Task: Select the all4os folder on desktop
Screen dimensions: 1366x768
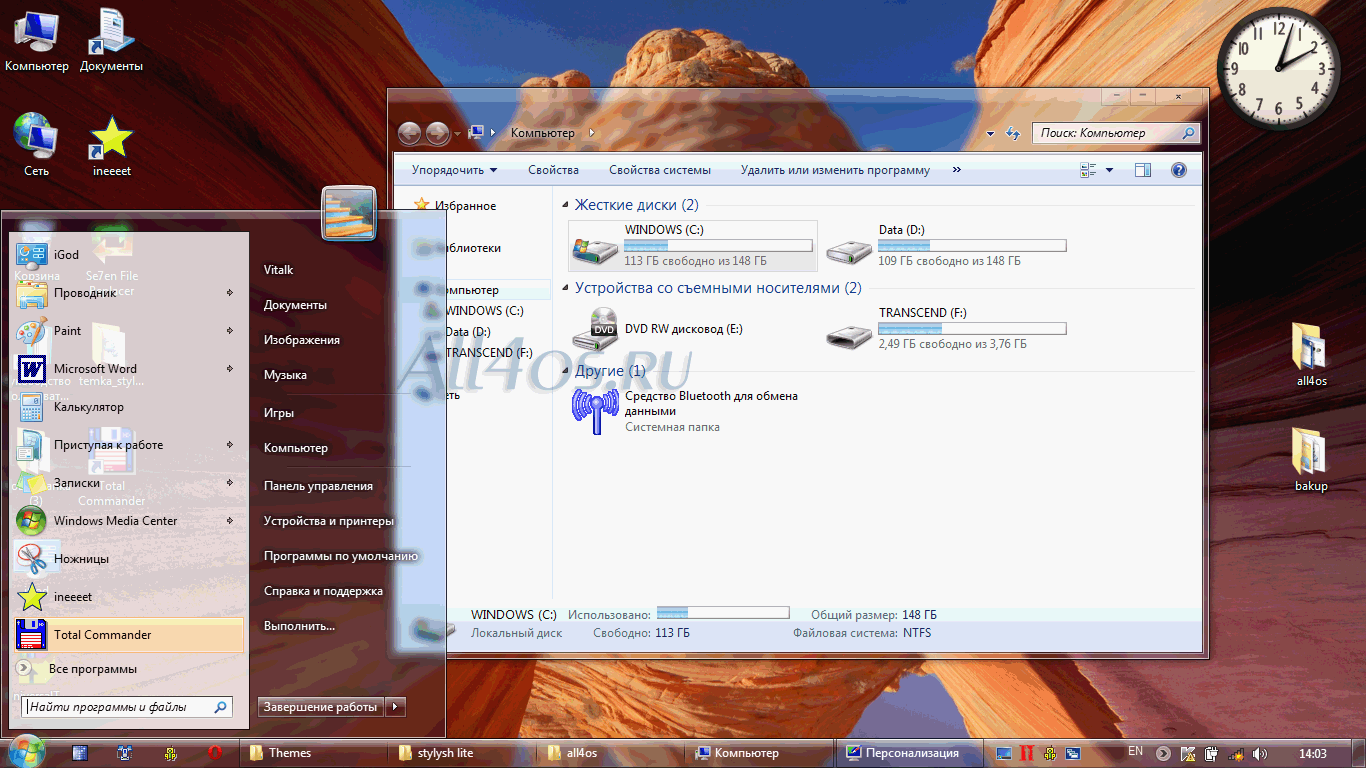Action: [1311, 354]
